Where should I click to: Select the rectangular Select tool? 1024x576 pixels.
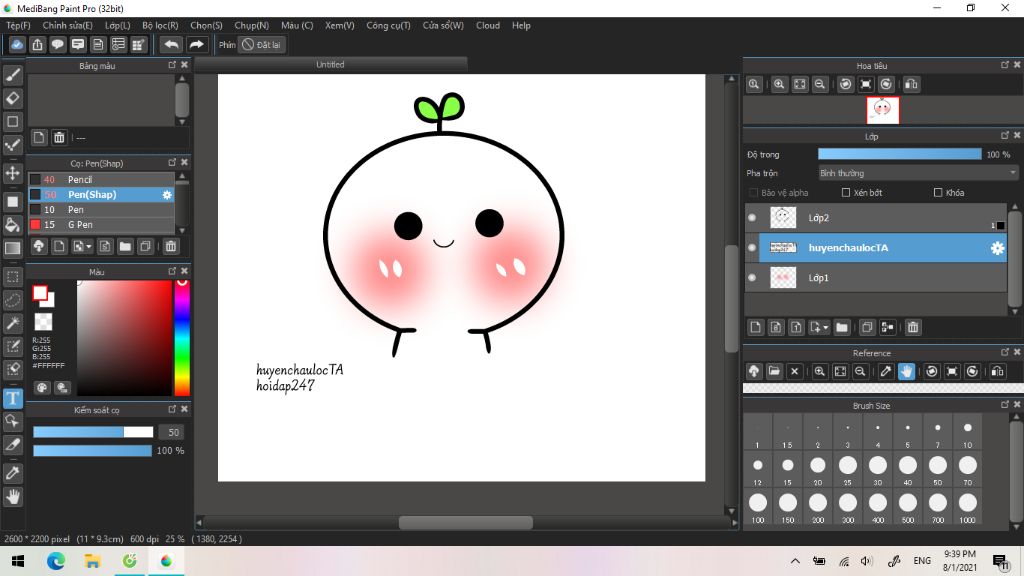[x=12, y=277]
